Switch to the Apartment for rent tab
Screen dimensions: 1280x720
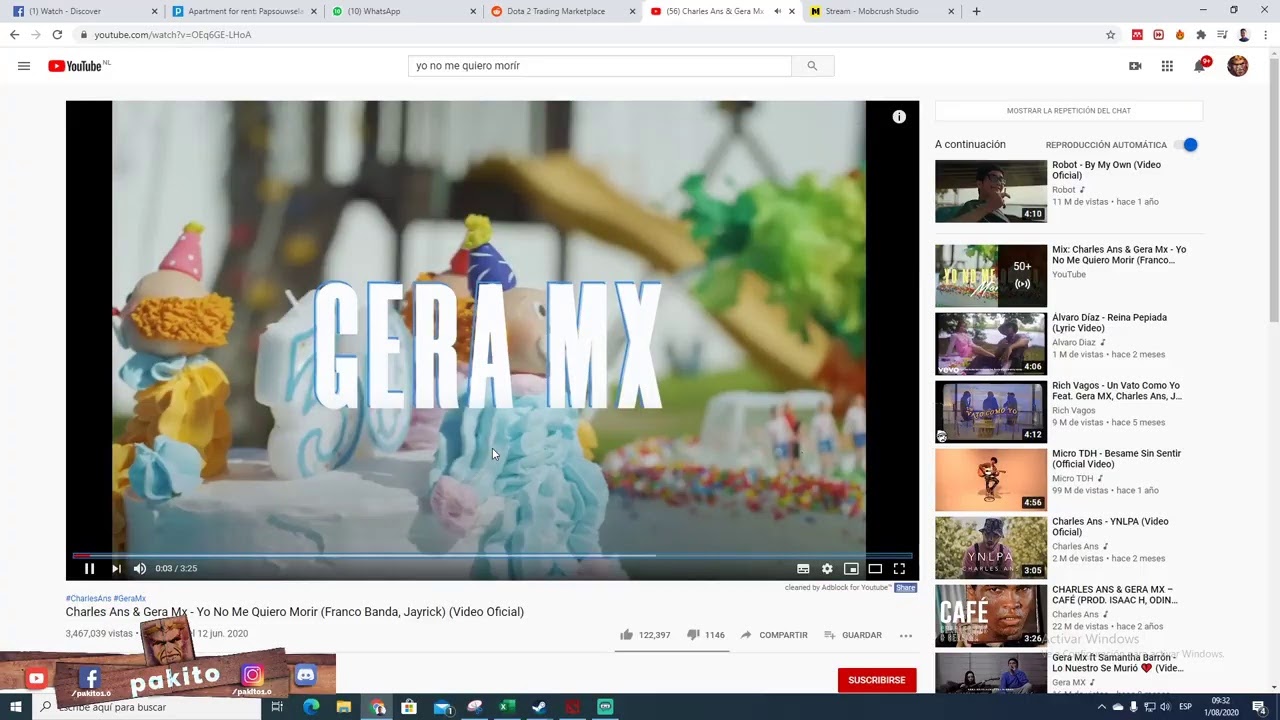point(244,11)
